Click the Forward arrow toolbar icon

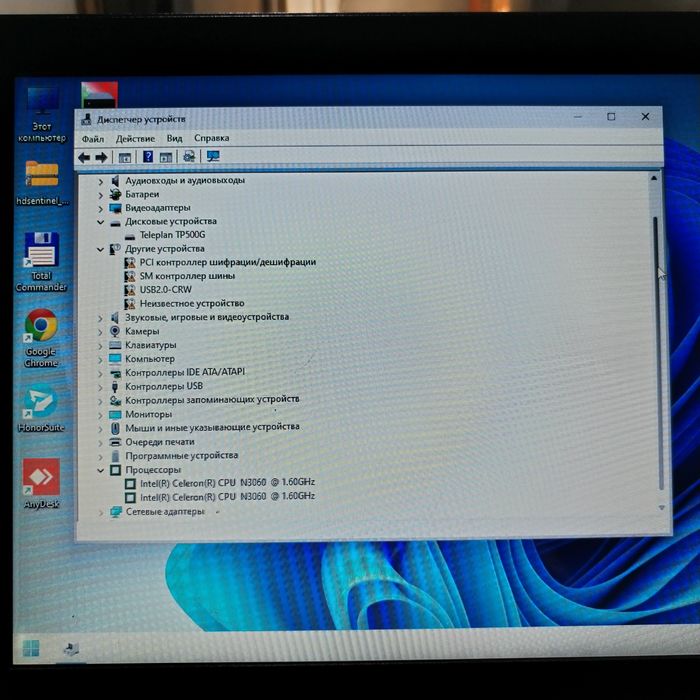[101, 157]
